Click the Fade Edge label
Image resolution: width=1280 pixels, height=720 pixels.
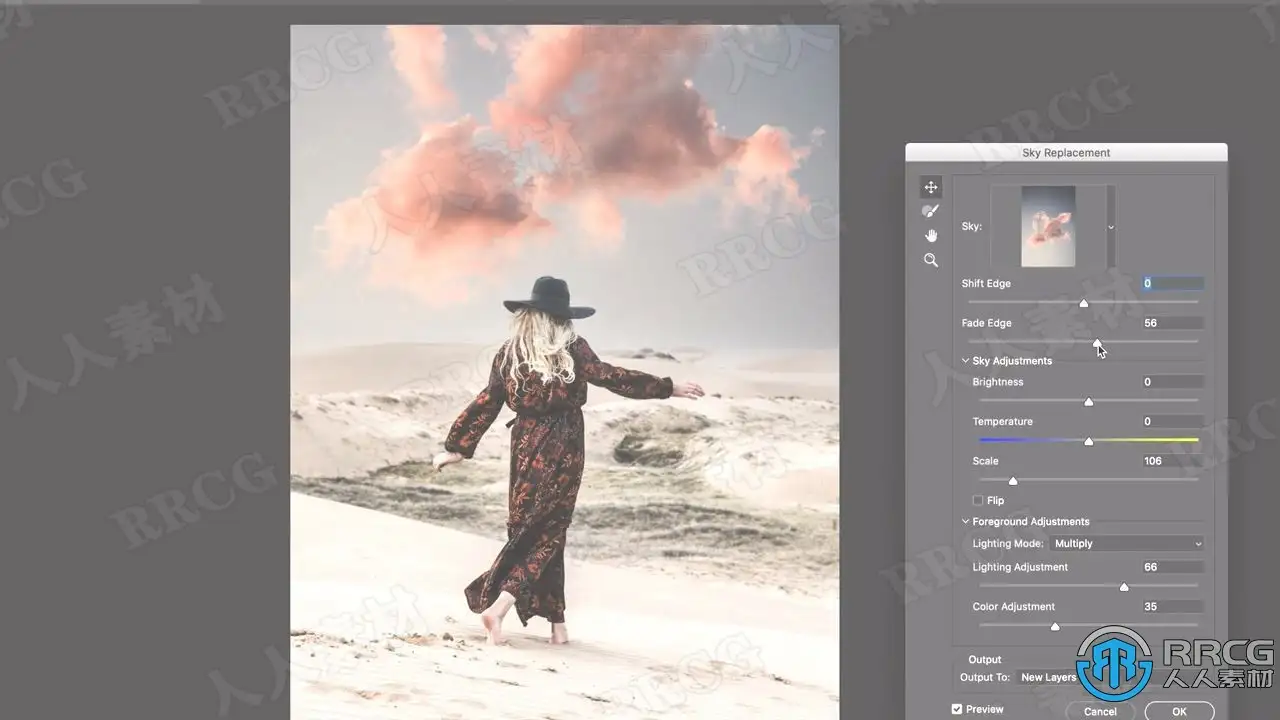[x=987, y=324]
